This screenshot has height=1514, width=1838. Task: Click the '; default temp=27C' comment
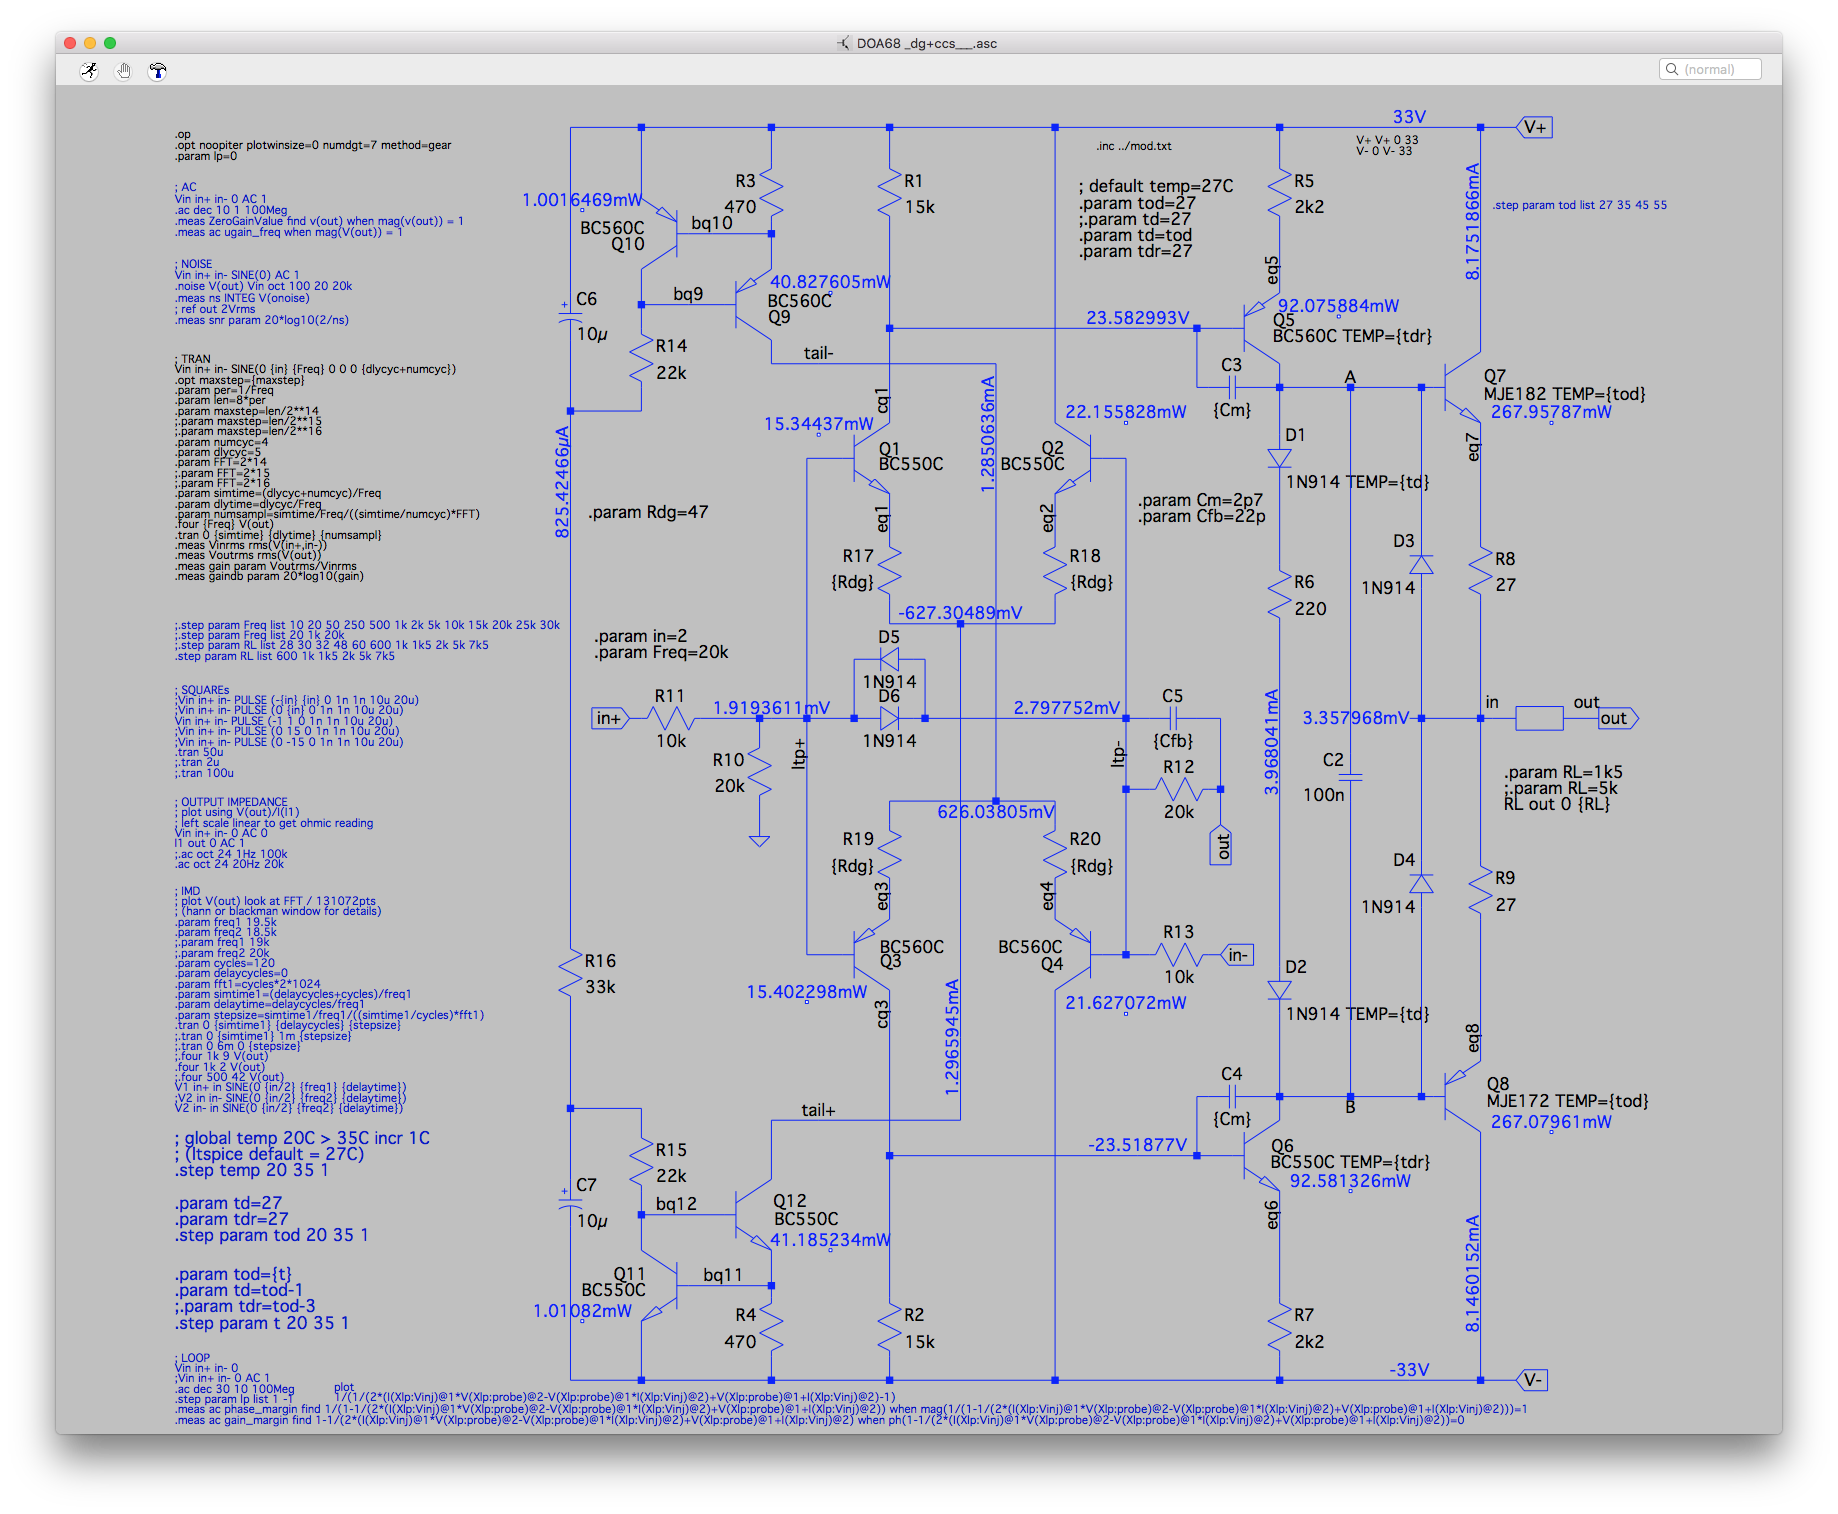click(x=1155, y=186)
